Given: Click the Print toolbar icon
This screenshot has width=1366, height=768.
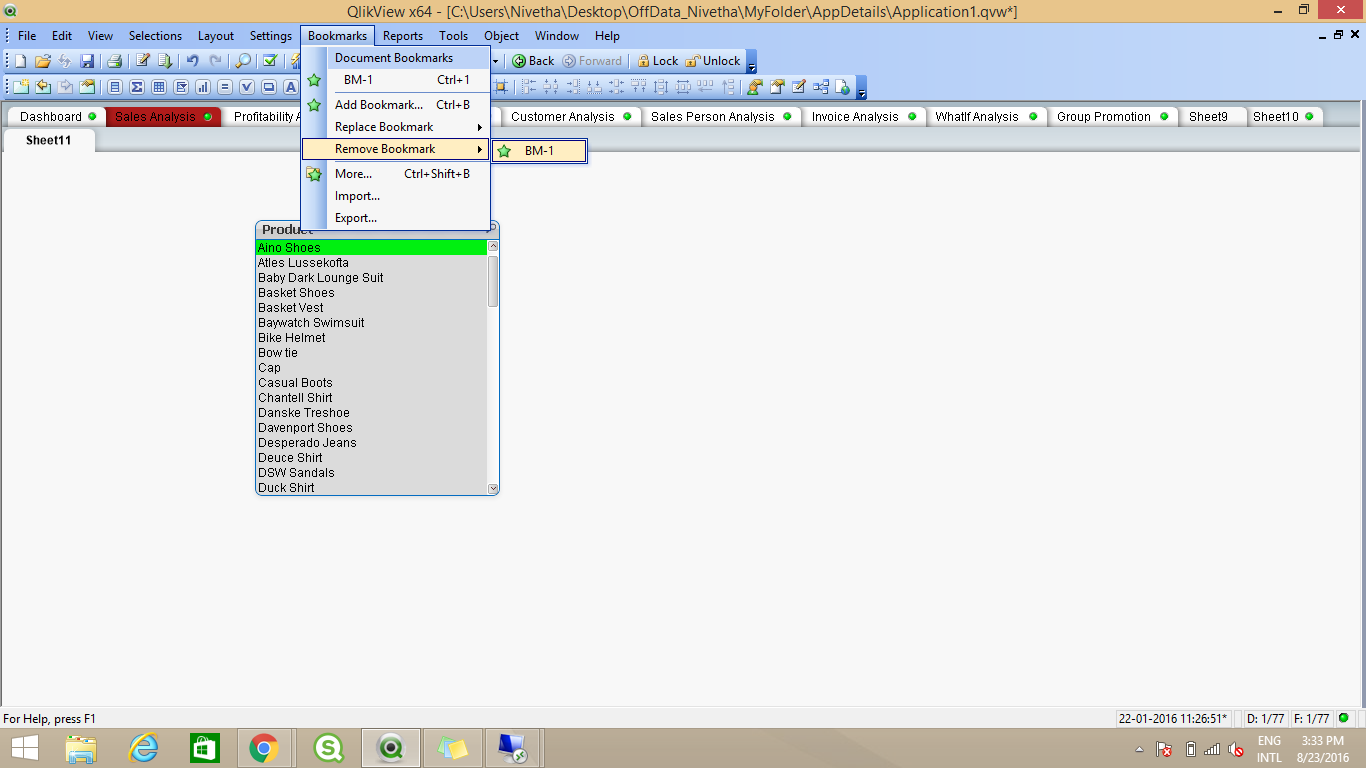Looking at the screenshot, I should 114,61.
